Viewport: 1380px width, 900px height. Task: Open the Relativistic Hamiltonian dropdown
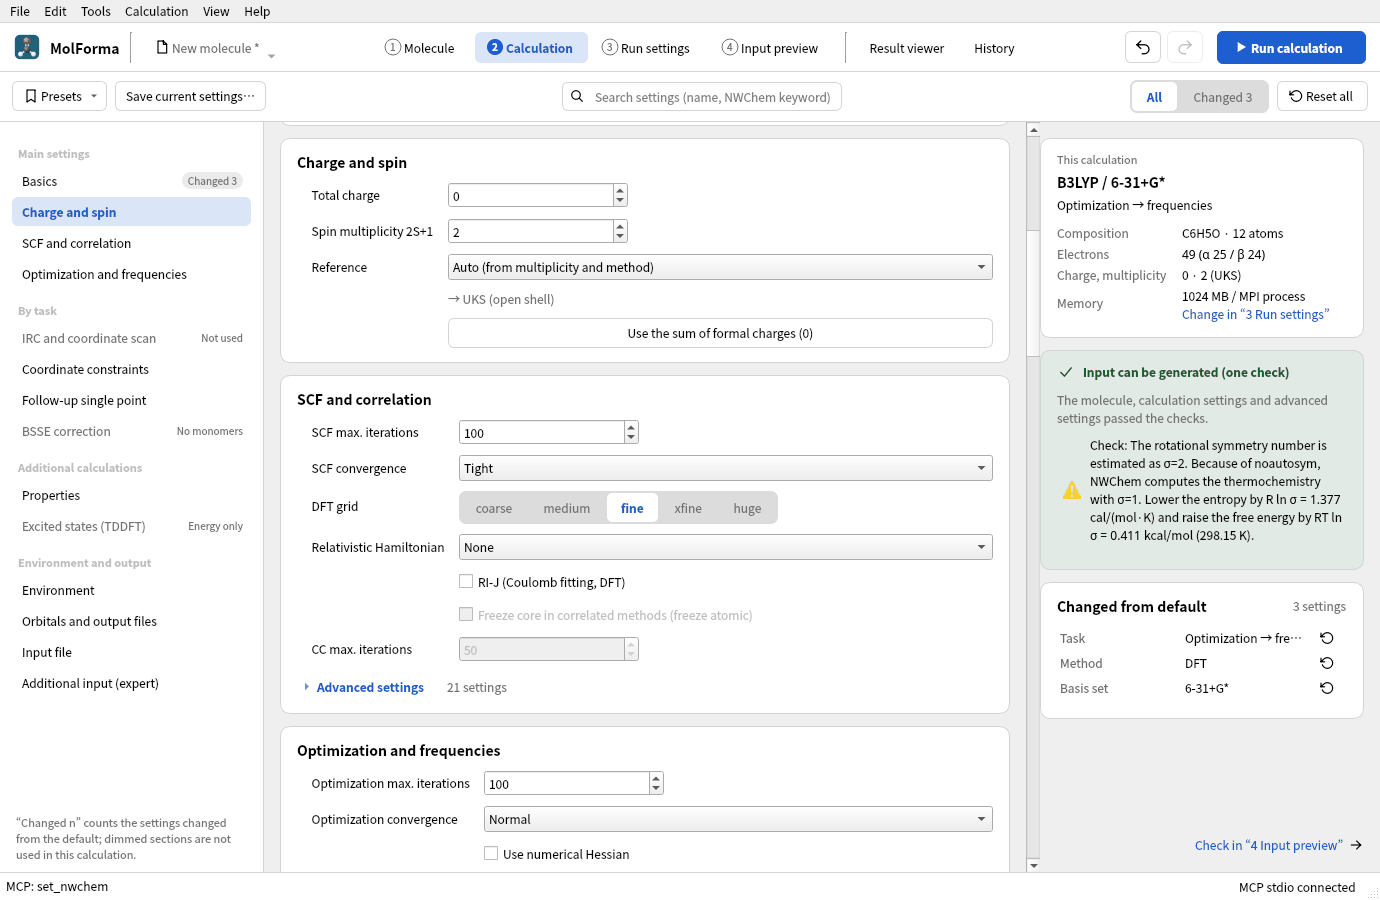pyautogui.click(x=726, y=547)
